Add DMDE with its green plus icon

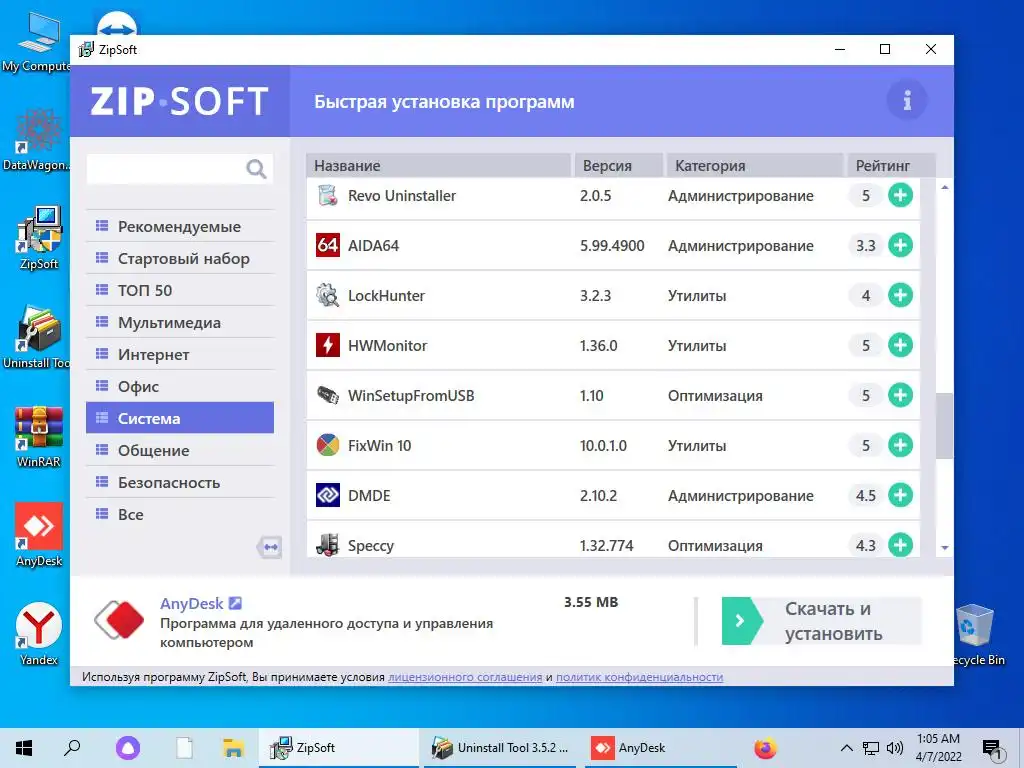[900, 495]
